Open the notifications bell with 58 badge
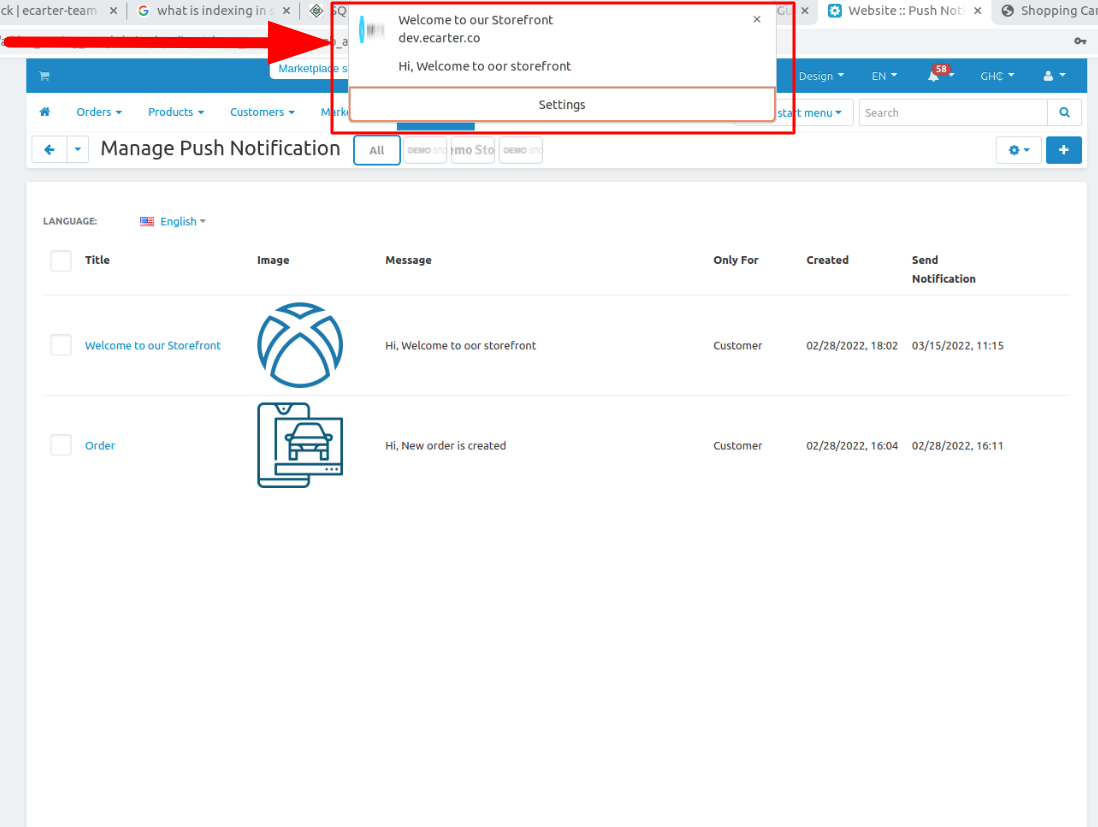Viewport: 1098px width, 827px height. [x=936, y=76]
